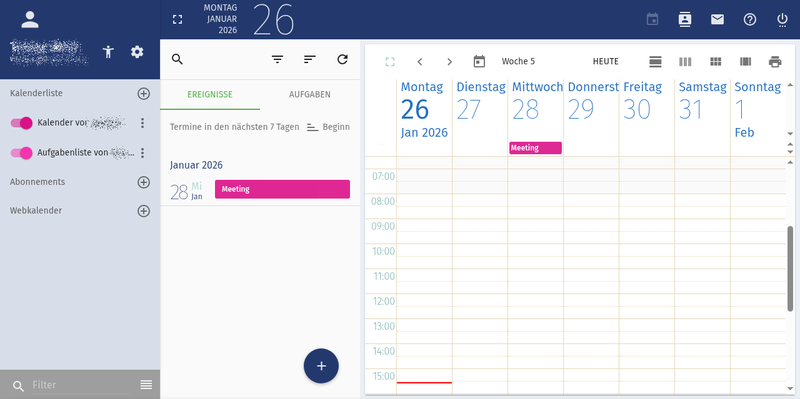Change sort order Beginn

click(x=329, y=127)
